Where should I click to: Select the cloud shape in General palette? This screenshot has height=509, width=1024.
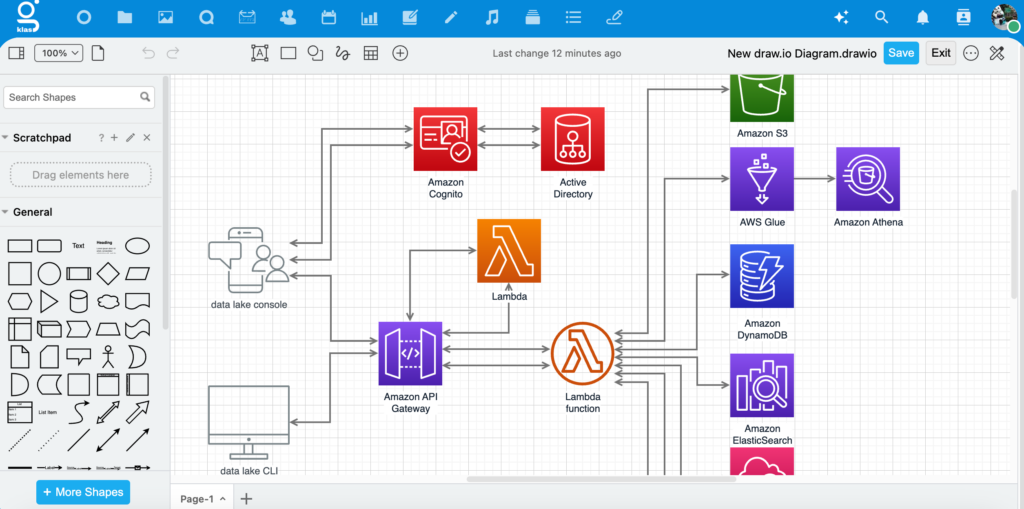(108, 301)
